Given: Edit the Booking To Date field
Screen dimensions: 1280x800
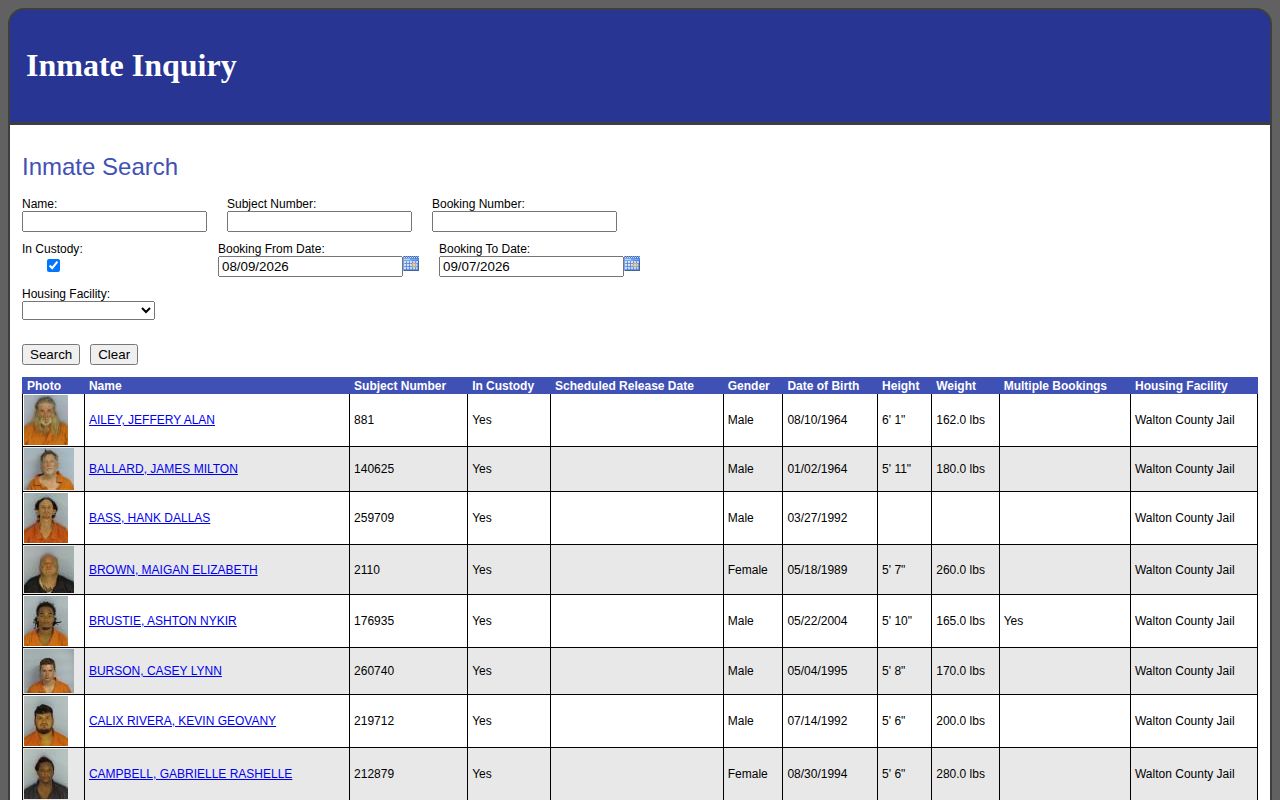Looking at the screenshot, I should pos(531,267).
